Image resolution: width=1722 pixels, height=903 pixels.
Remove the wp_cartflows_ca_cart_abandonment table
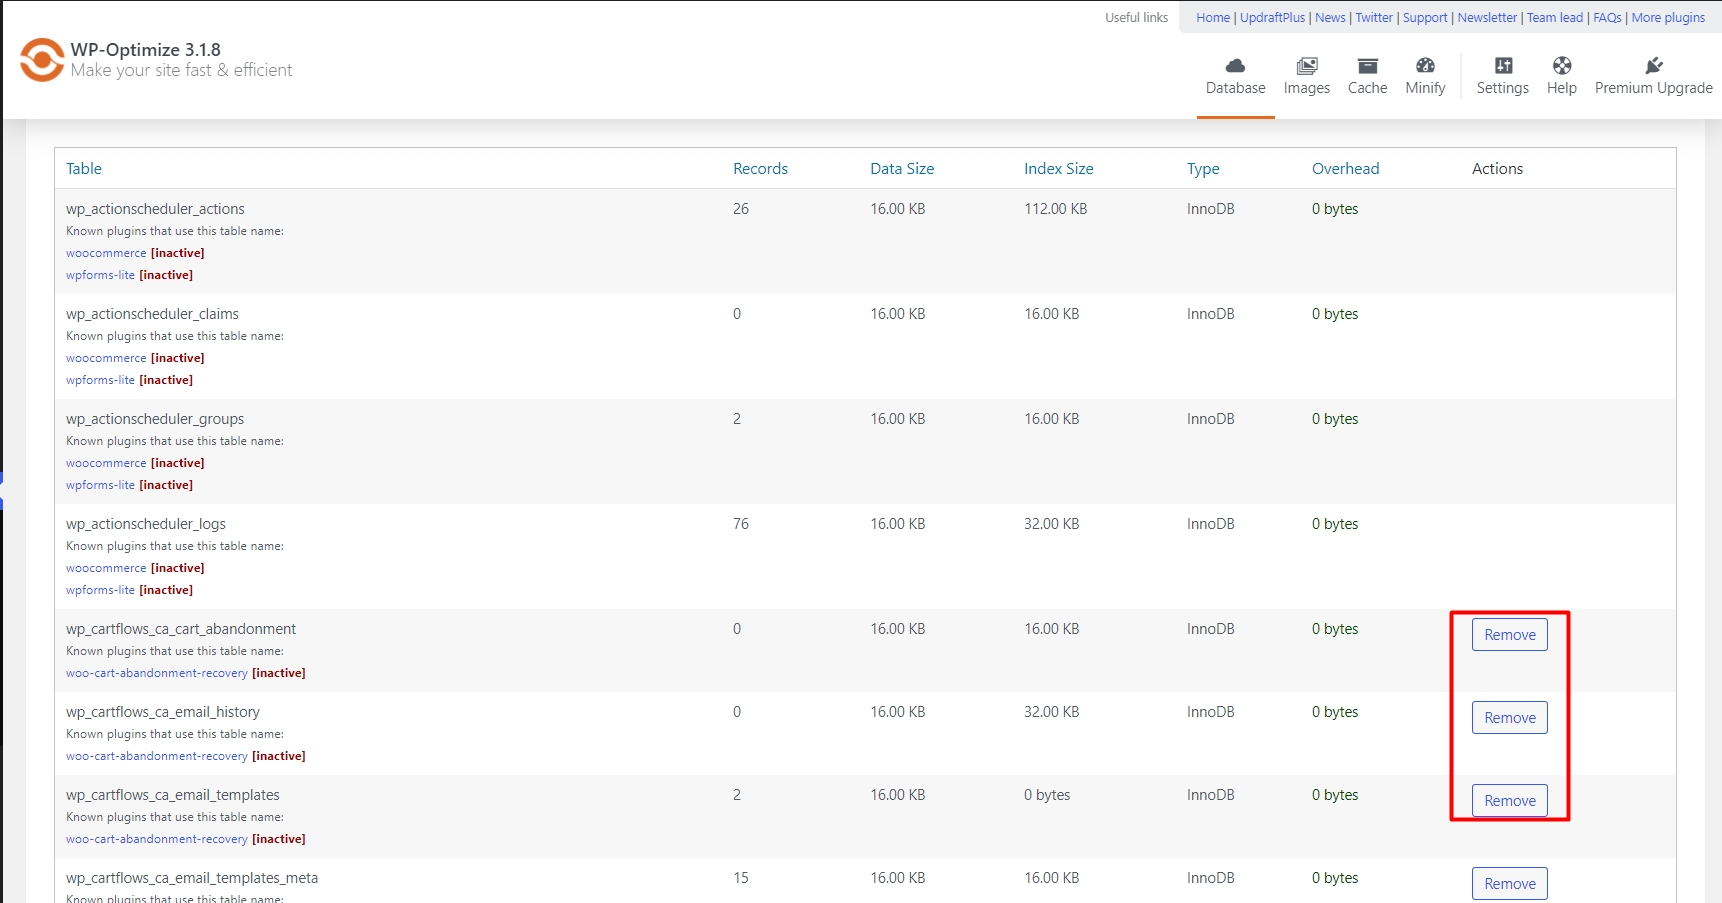[x=1509, y=635]
